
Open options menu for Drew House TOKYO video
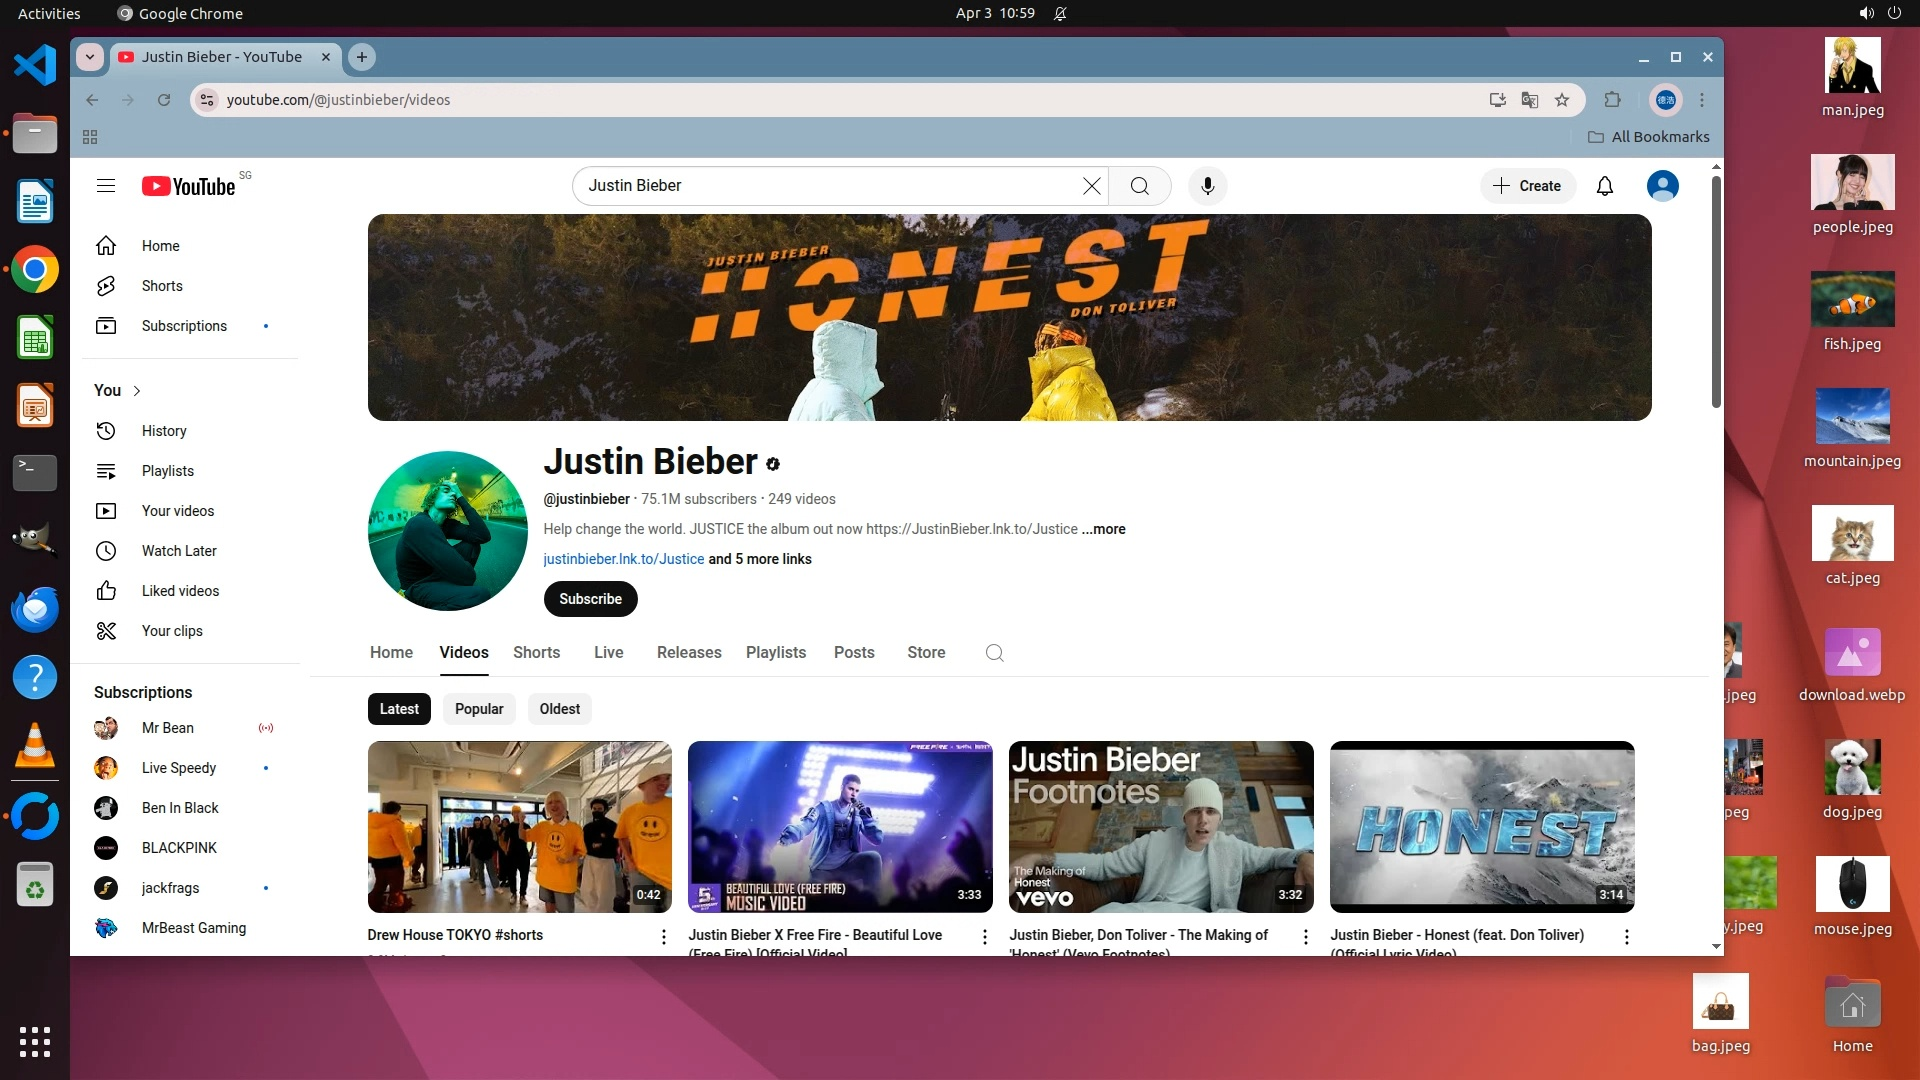[663, 937]
